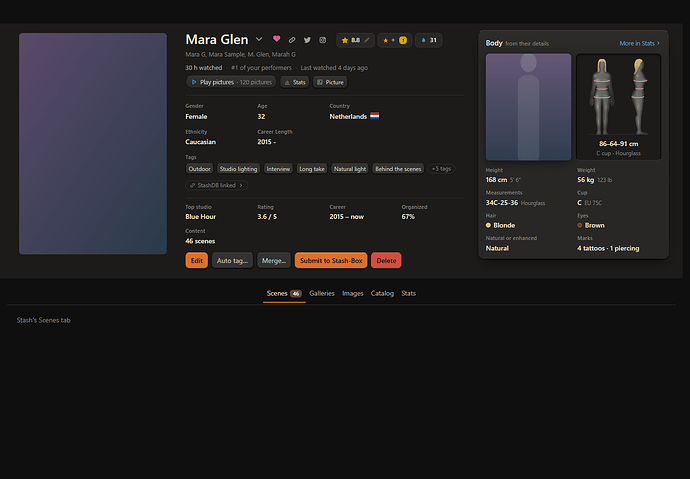
Task: Click the Netherlands flag icon
Action: (x=374, y=116)
